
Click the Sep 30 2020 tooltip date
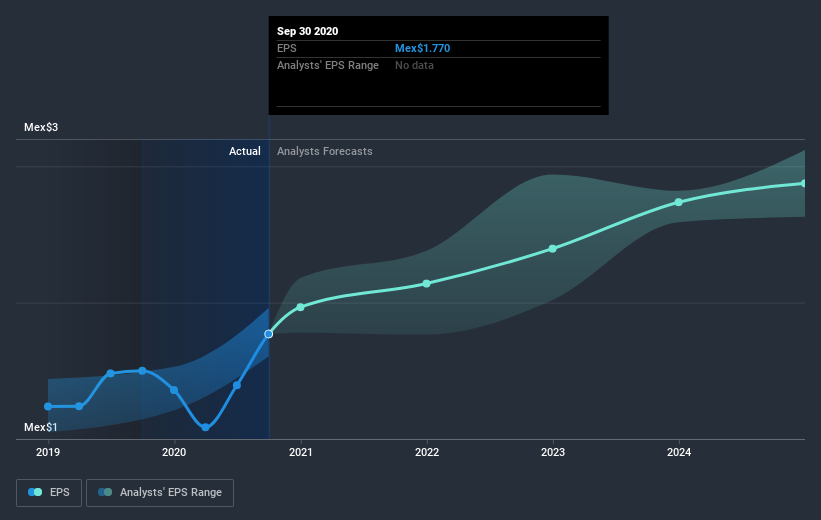(x=307, y=31)
